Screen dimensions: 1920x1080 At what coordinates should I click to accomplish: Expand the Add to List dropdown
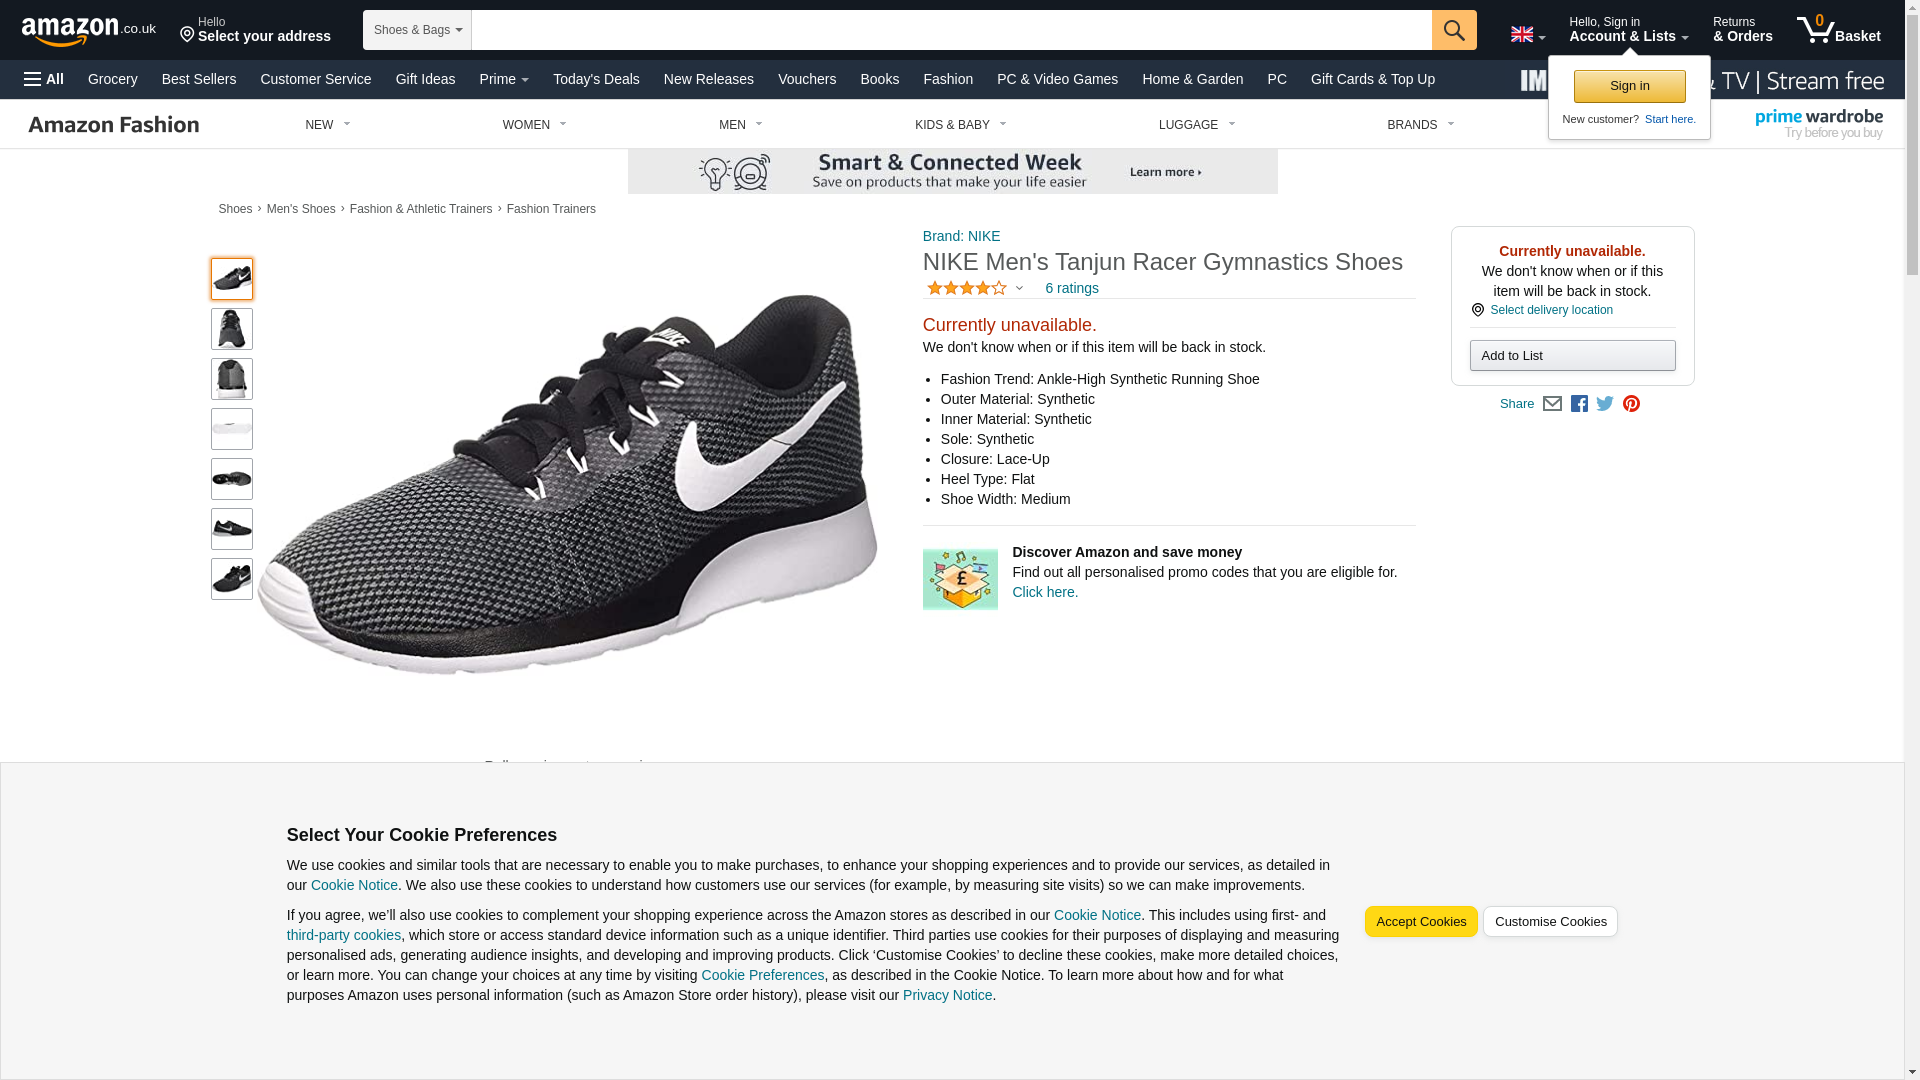click(1572, 356)
